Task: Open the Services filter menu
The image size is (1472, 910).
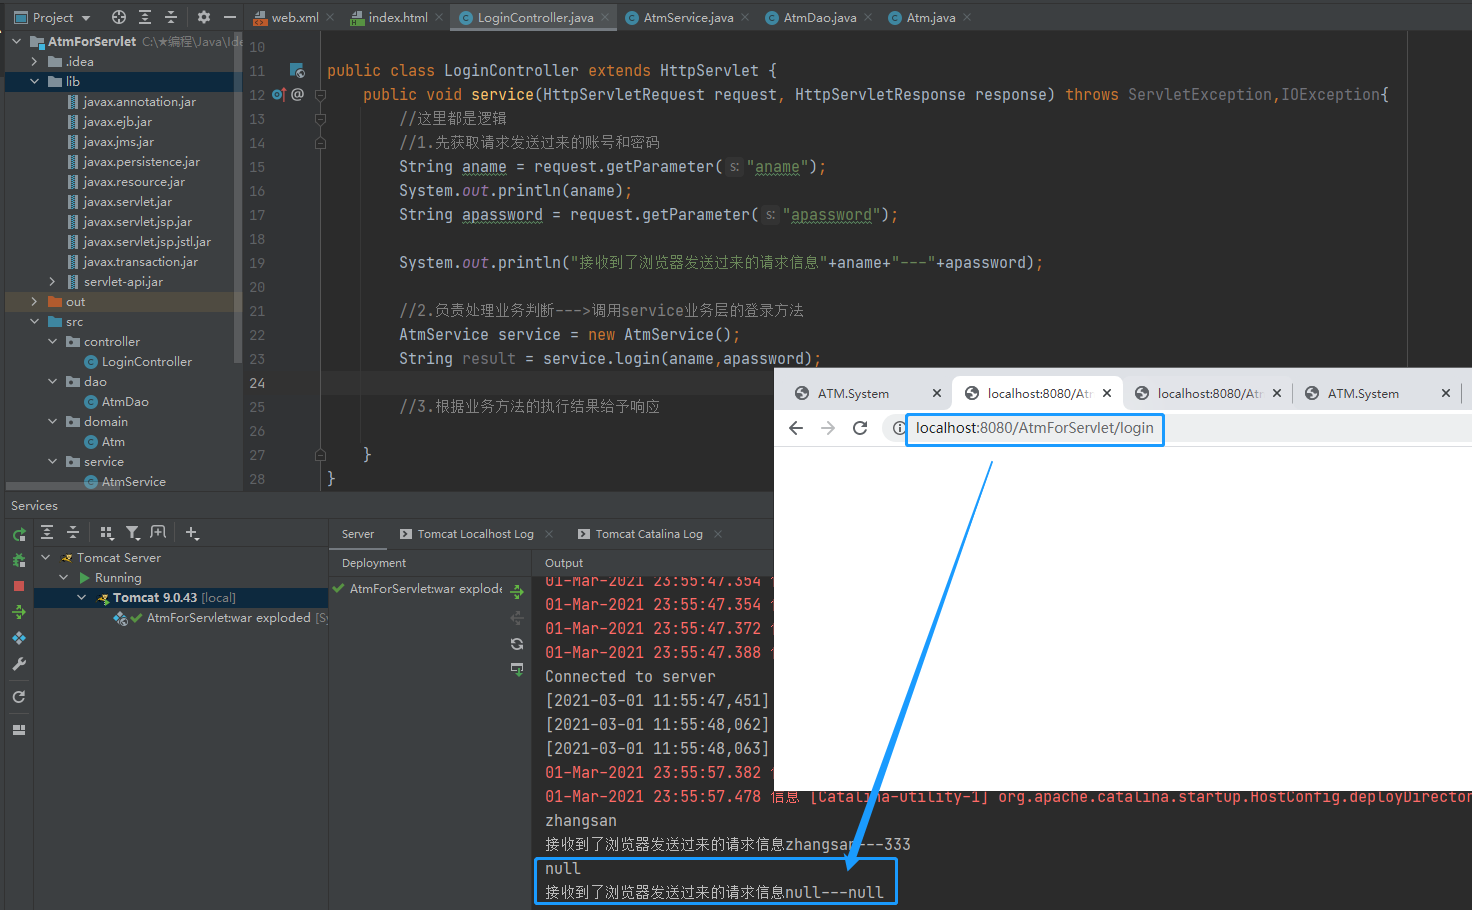Action: pos(133,533)
